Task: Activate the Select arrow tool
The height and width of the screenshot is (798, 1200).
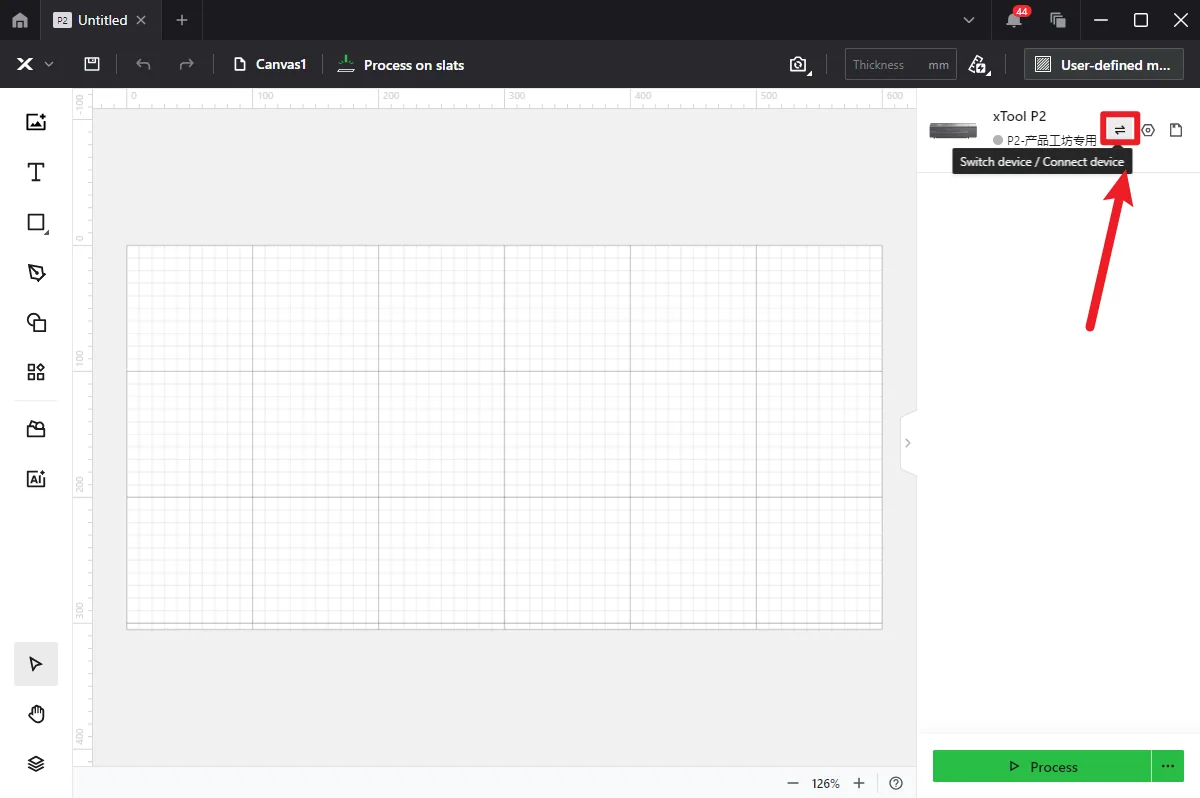Action: (x=36, y=664)
